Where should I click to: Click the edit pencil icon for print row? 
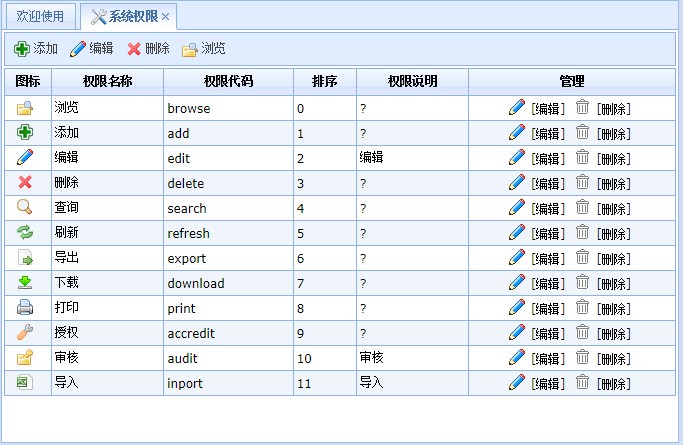(517, 307)
